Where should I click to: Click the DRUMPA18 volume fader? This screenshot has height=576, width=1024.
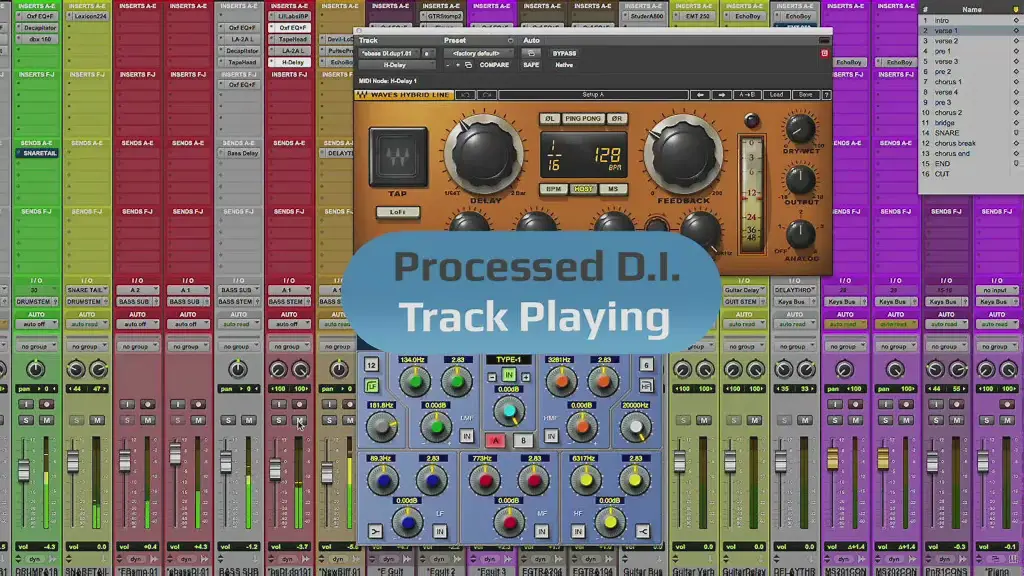[24, 470]
